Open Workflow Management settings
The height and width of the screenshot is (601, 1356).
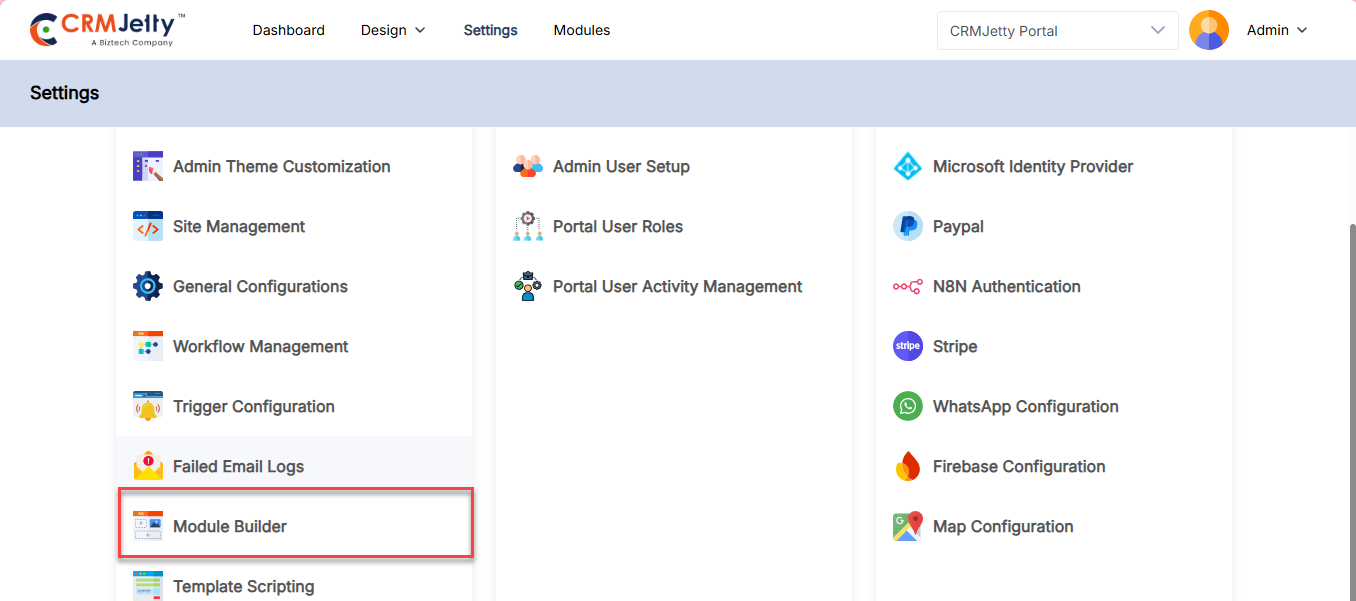[260, 347]
